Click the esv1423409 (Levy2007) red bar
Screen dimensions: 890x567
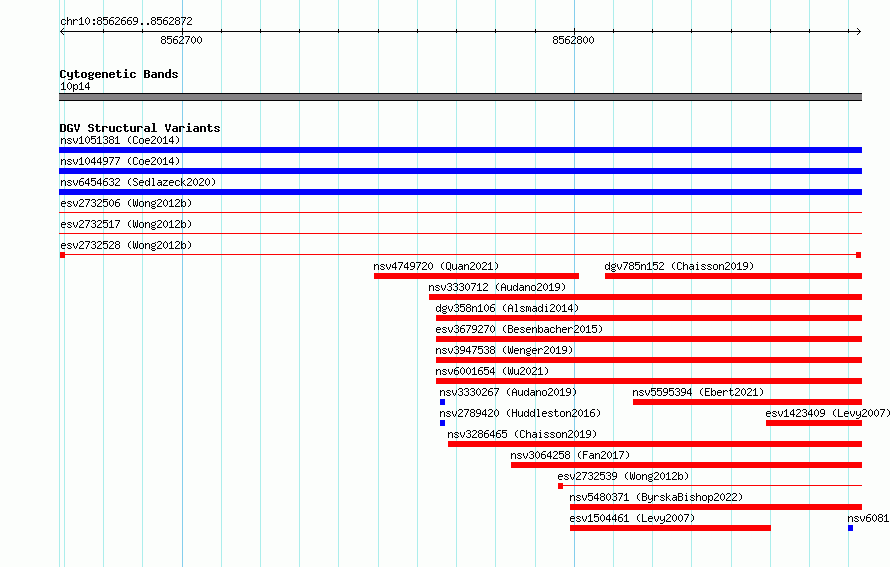click(814, 423)
